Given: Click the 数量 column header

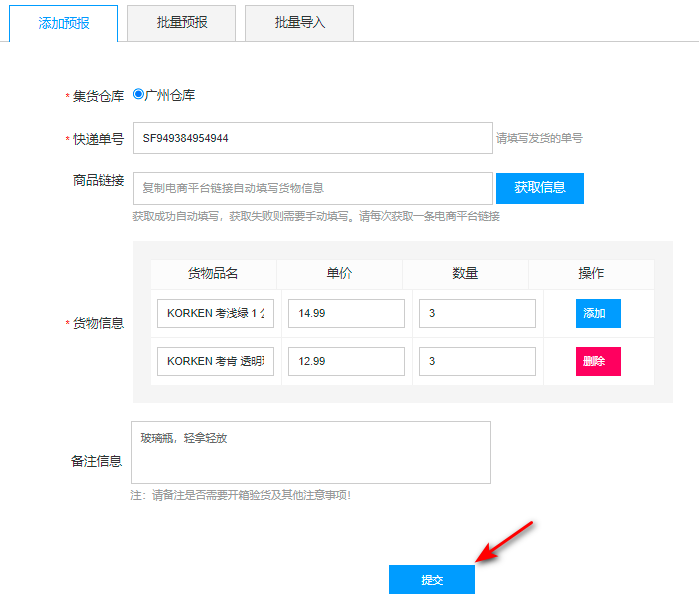Looking at the screenshot, I should pos(465,274).
